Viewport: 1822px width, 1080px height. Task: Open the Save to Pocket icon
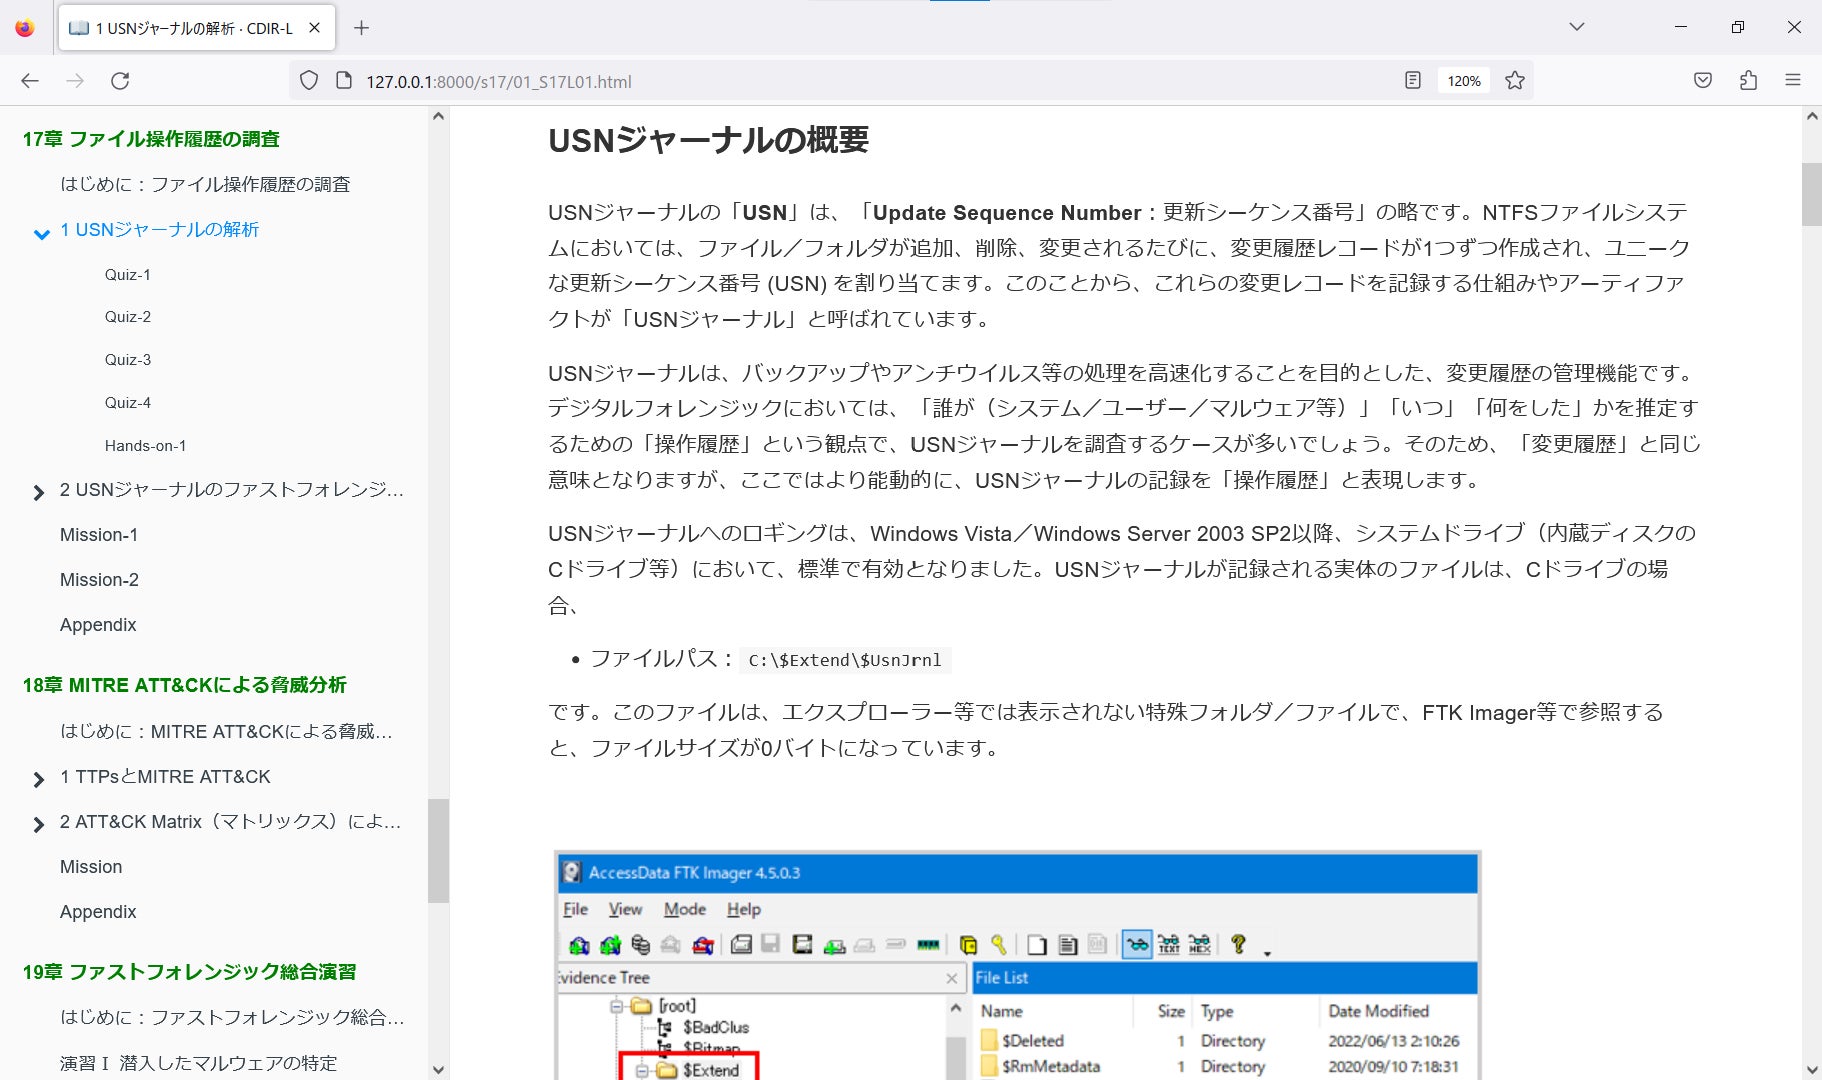tap(1703, 81)
